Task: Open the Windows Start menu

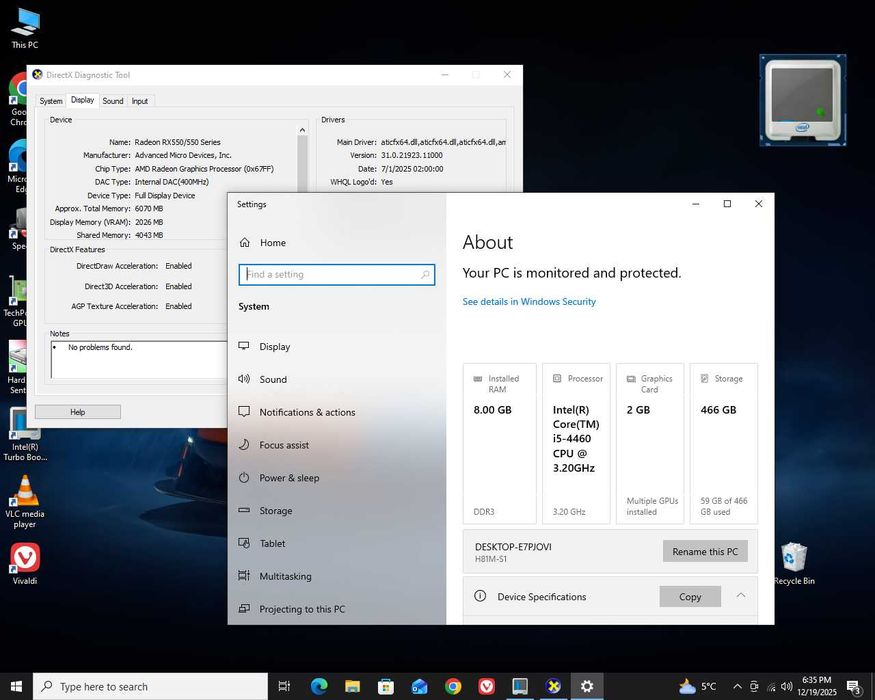Action: pos(16,686)
